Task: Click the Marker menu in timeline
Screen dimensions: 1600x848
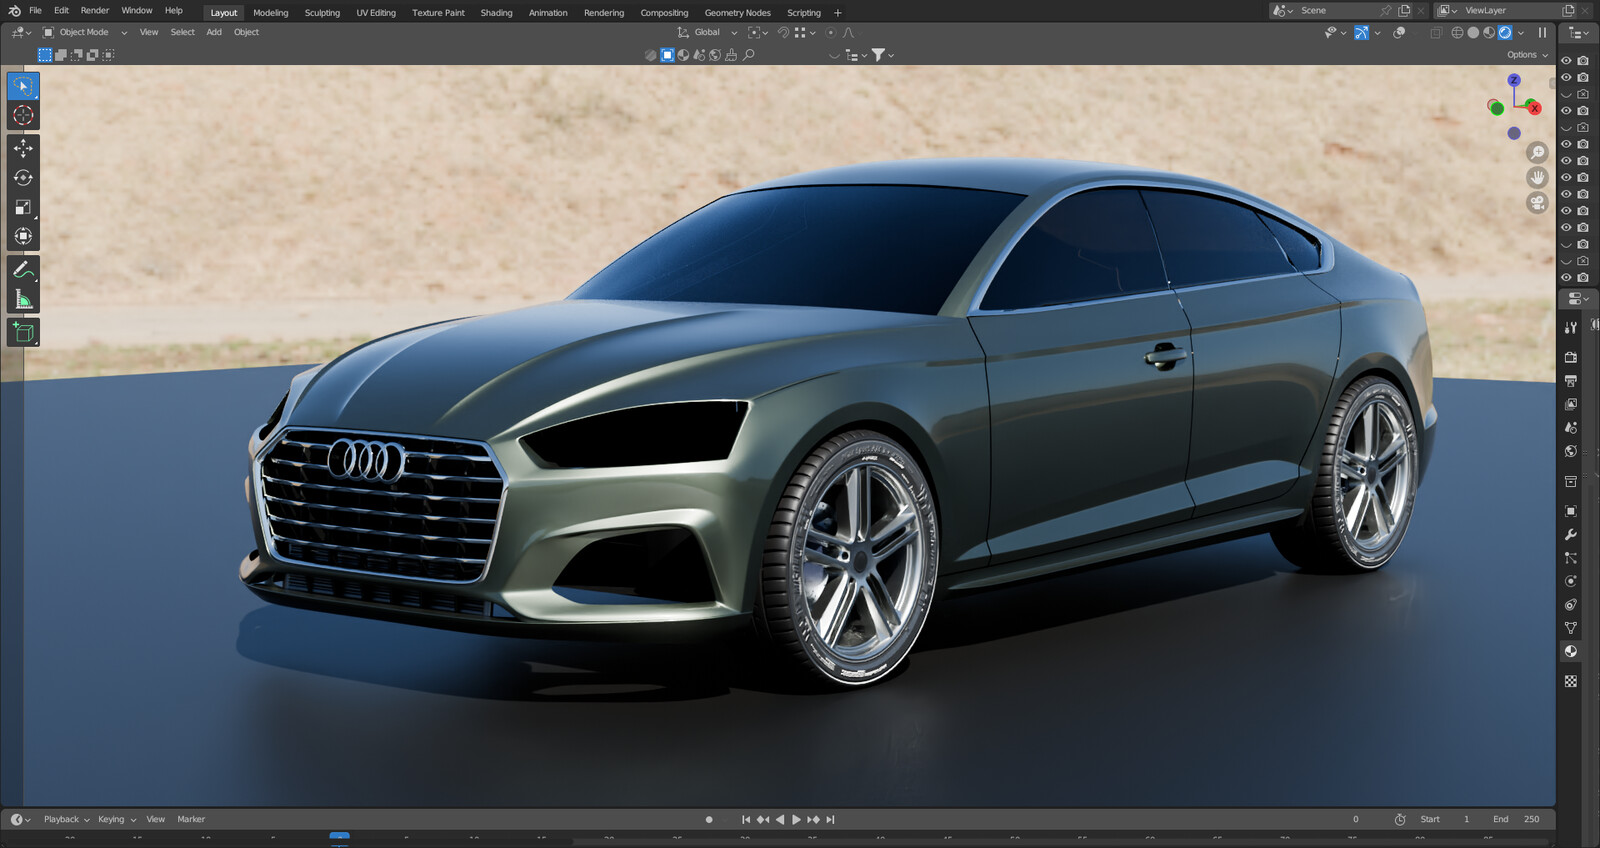Action: (x=191, y=819)
